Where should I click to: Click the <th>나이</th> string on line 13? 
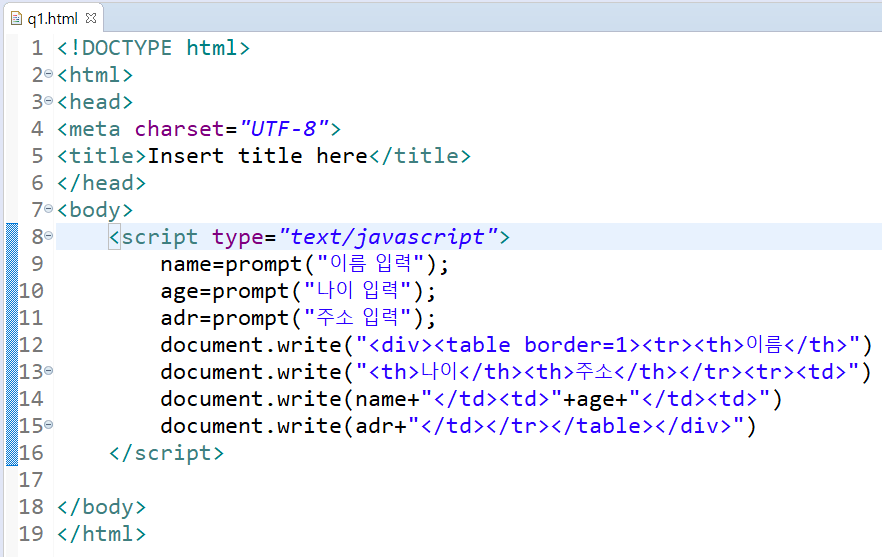click(446, 372)
